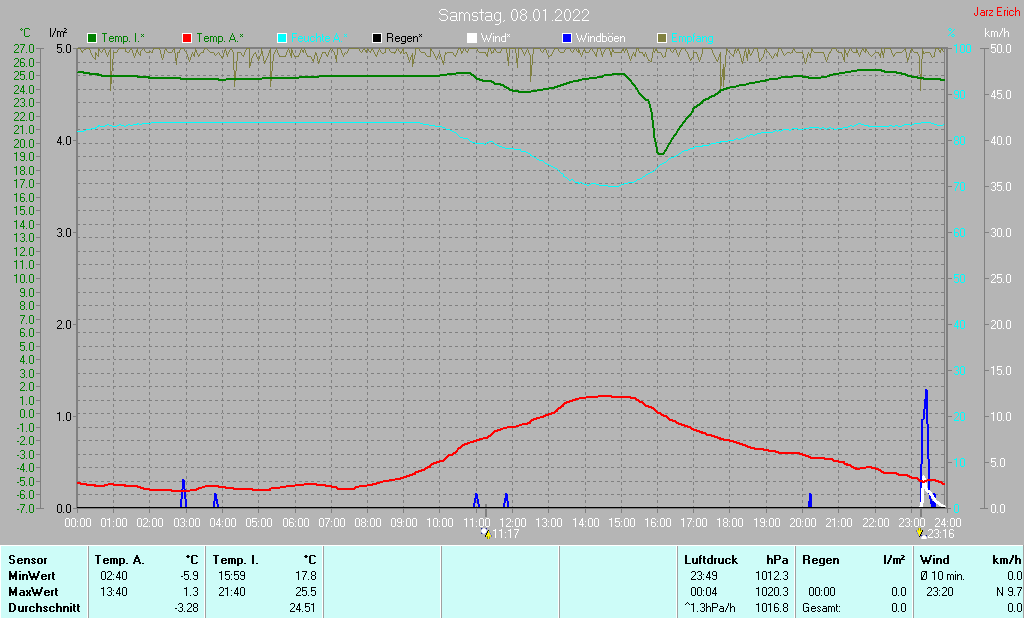
Task: Select the Luftdruck column header
Action: [x=709, y=560]
